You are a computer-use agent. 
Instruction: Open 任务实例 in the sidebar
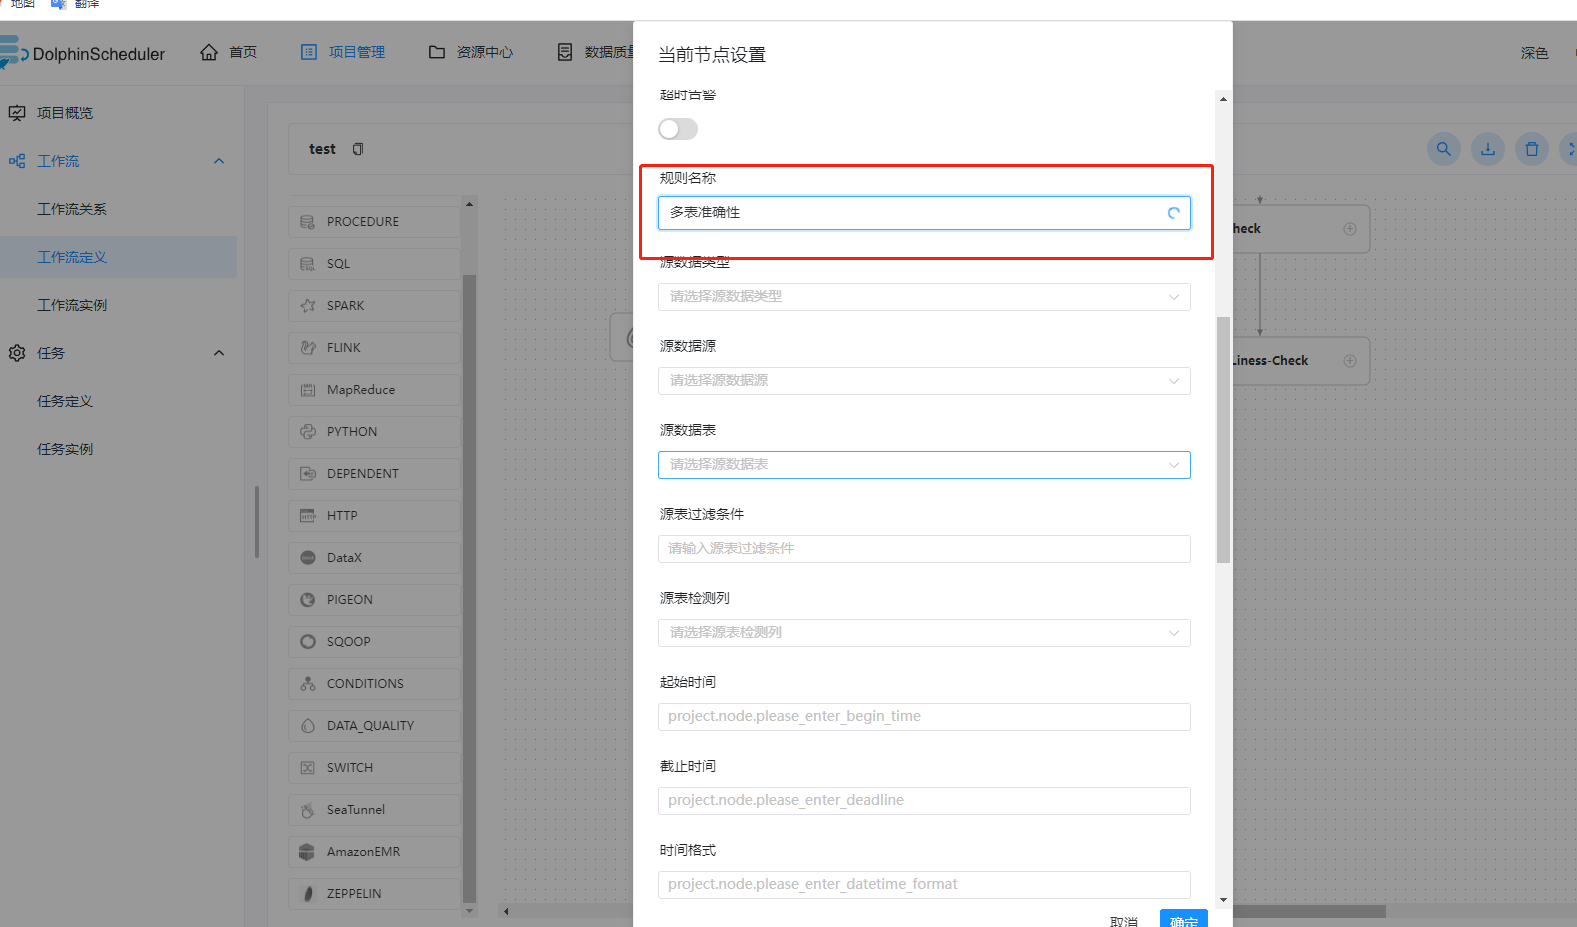[65, 449]
